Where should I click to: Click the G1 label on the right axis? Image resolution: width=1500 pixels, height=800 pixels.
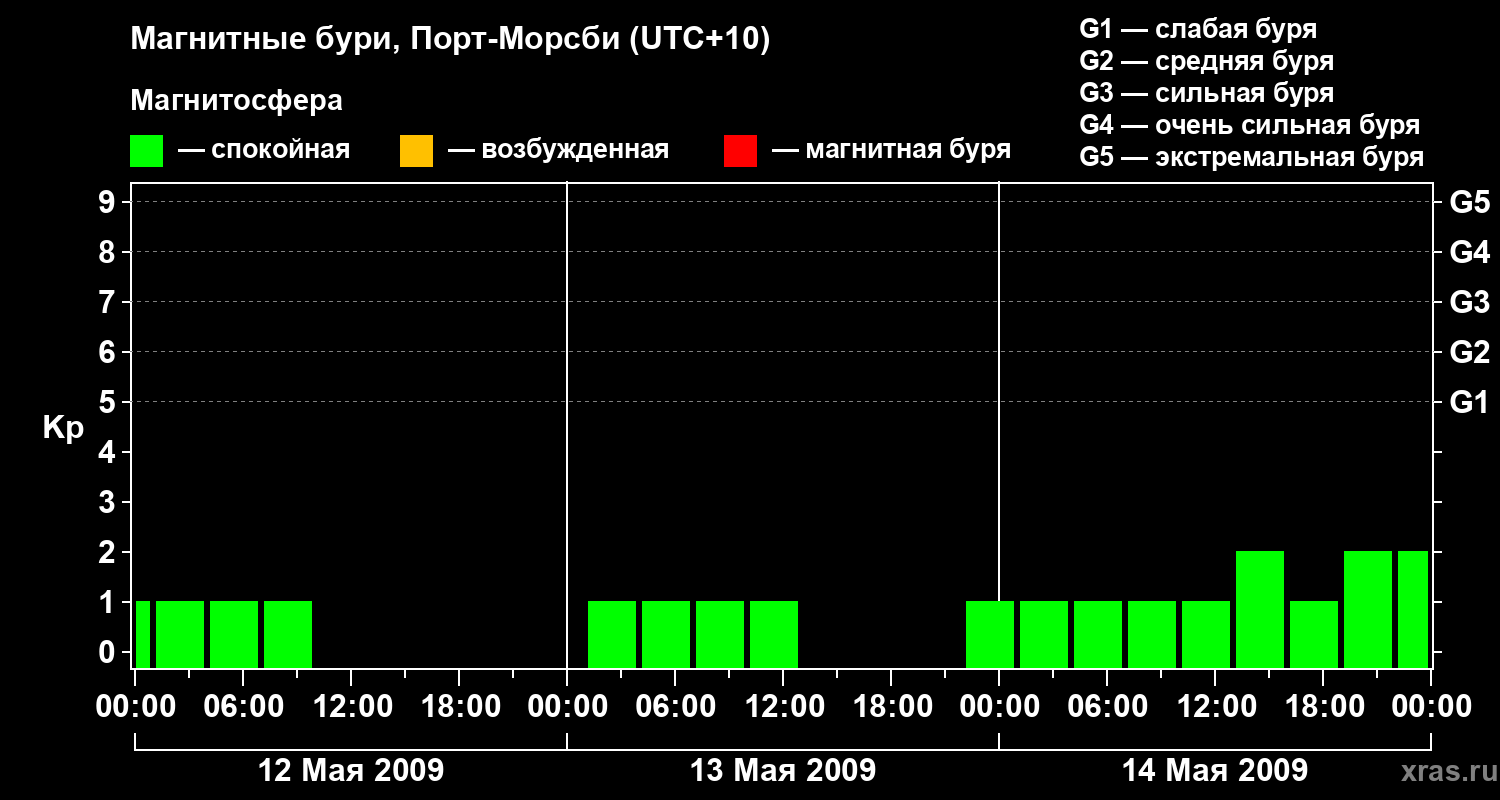[x=1470, y=402]
